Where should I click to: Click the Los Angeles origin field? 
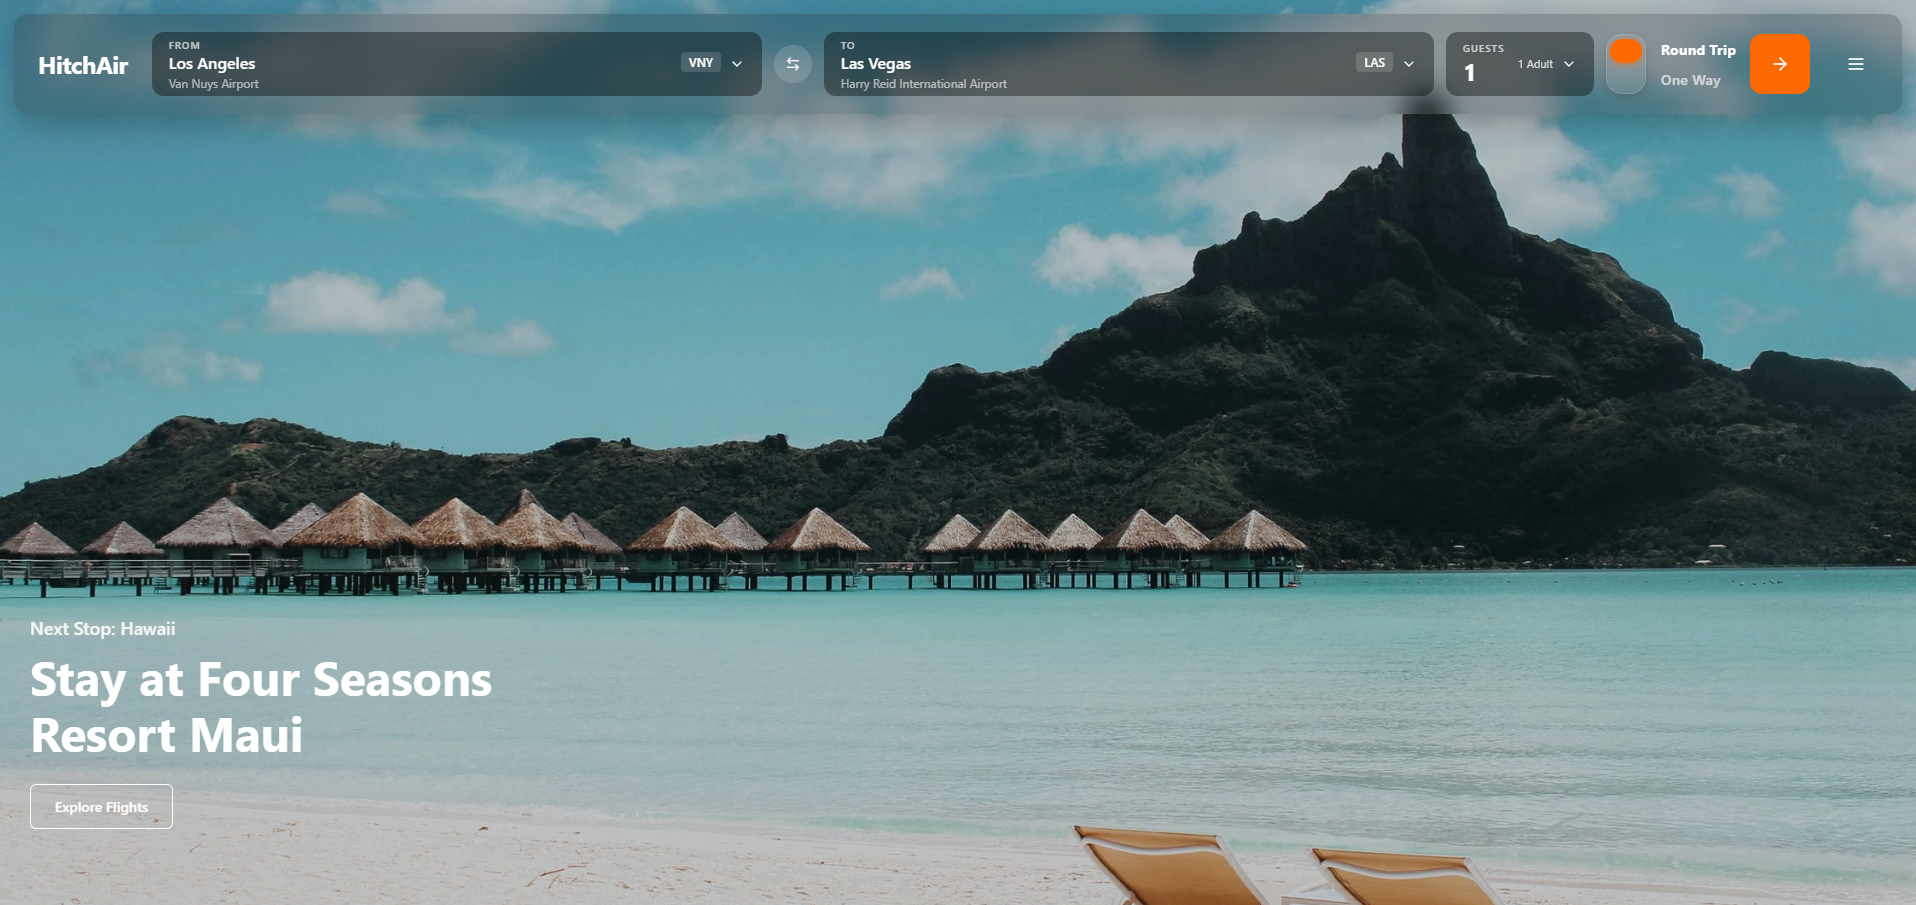(457, 64)
